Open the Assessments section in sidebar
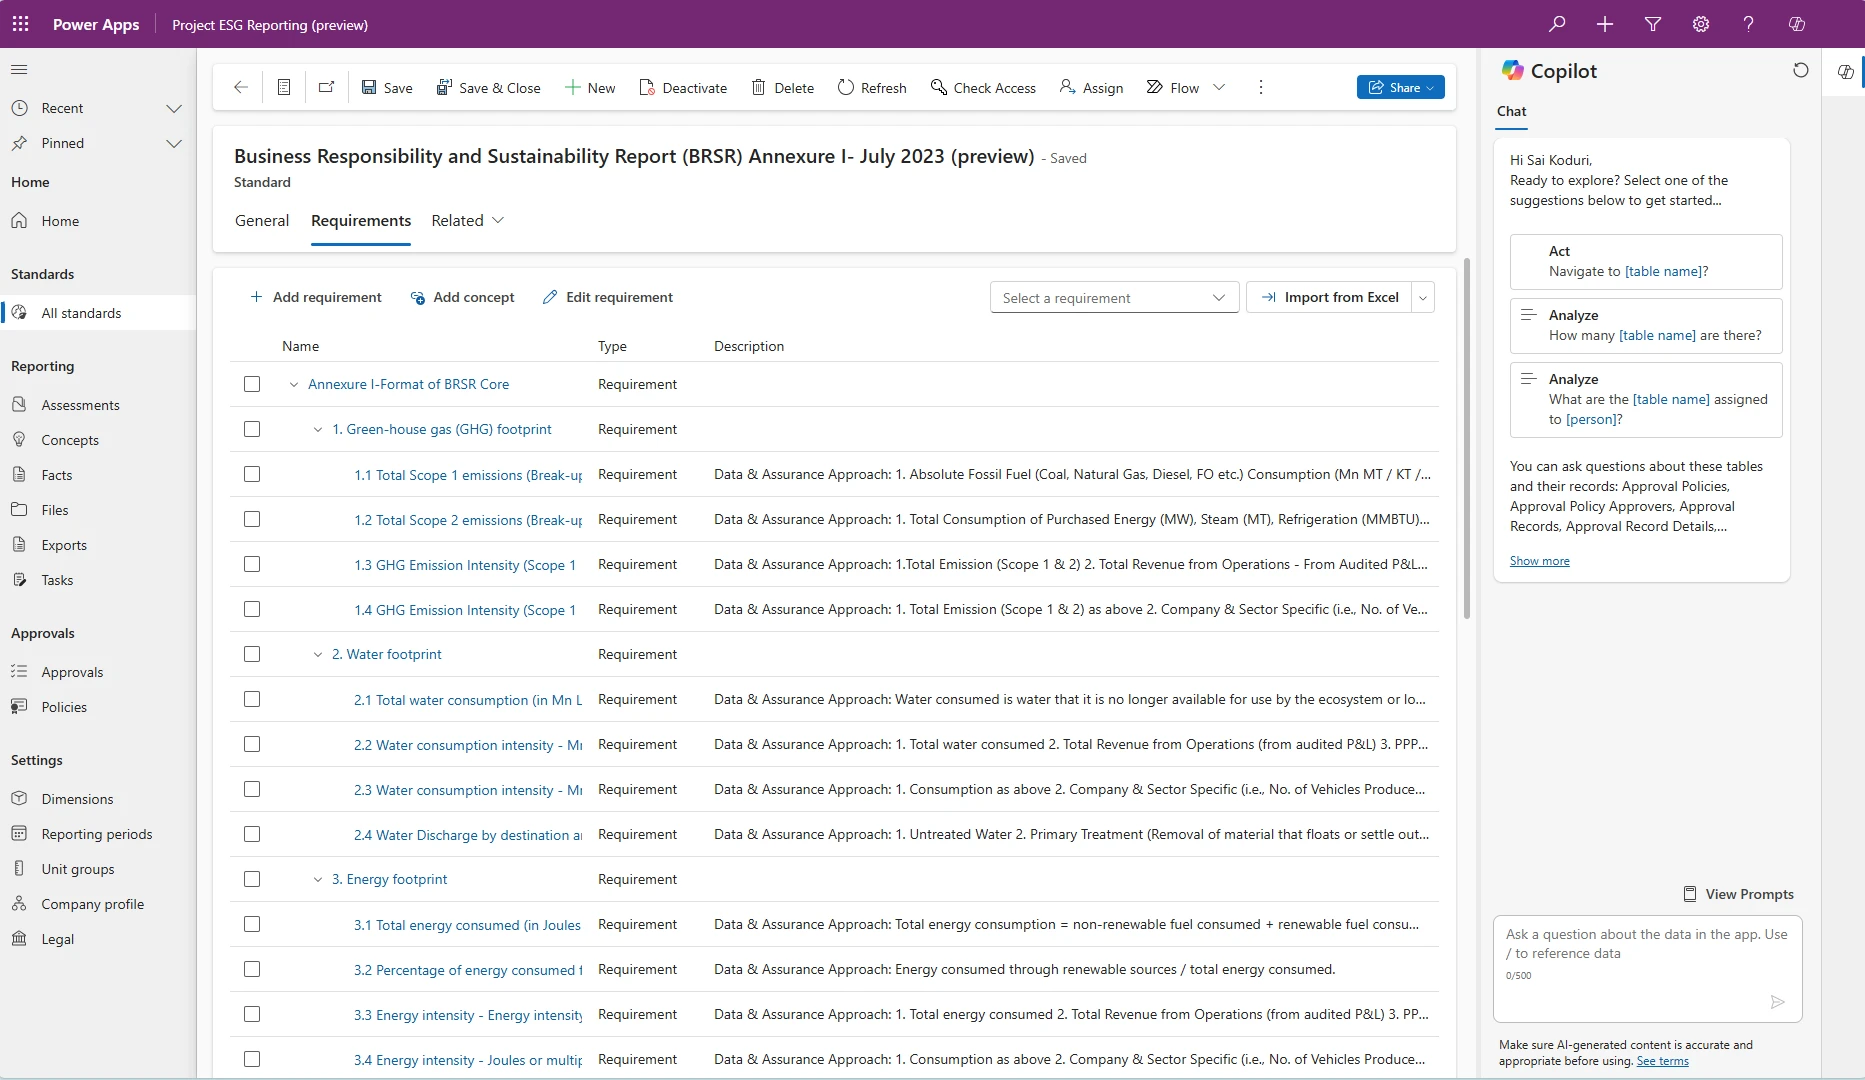The width and height of the screenshot is (1865, 1080). 80,404
